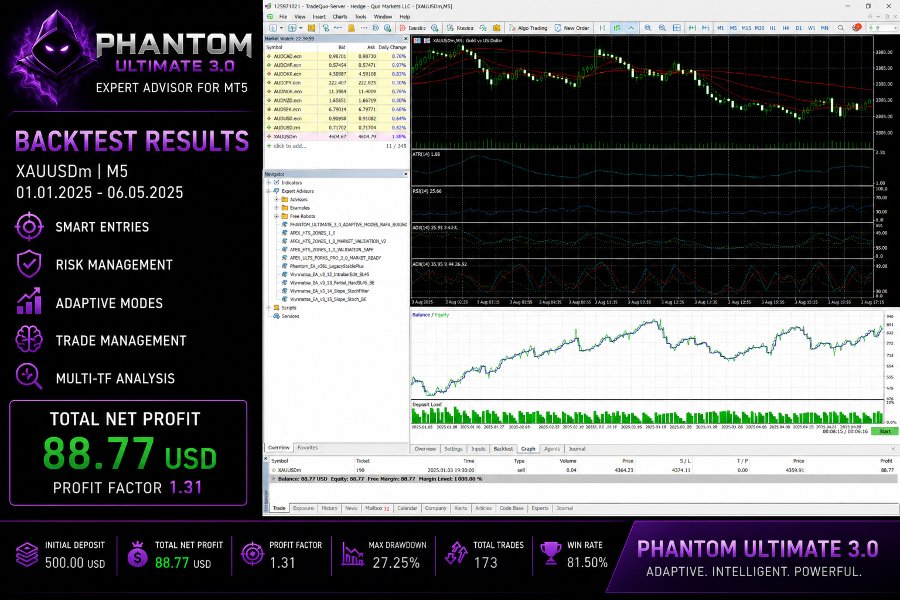Click the 'click to add...' symbol field

tap(290, 146)
